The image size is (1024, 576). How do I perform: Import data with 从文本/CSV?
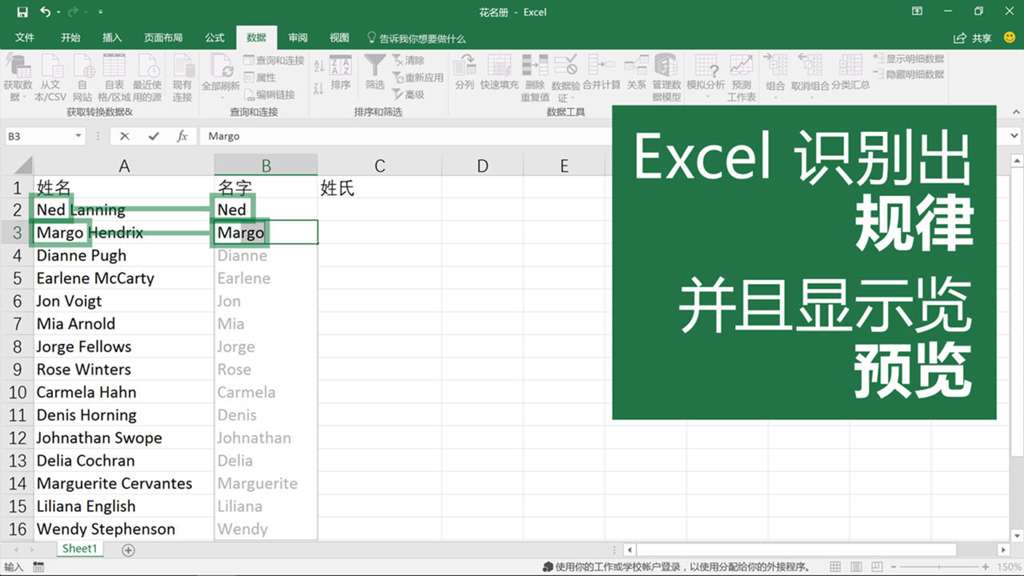coord(50,78)
